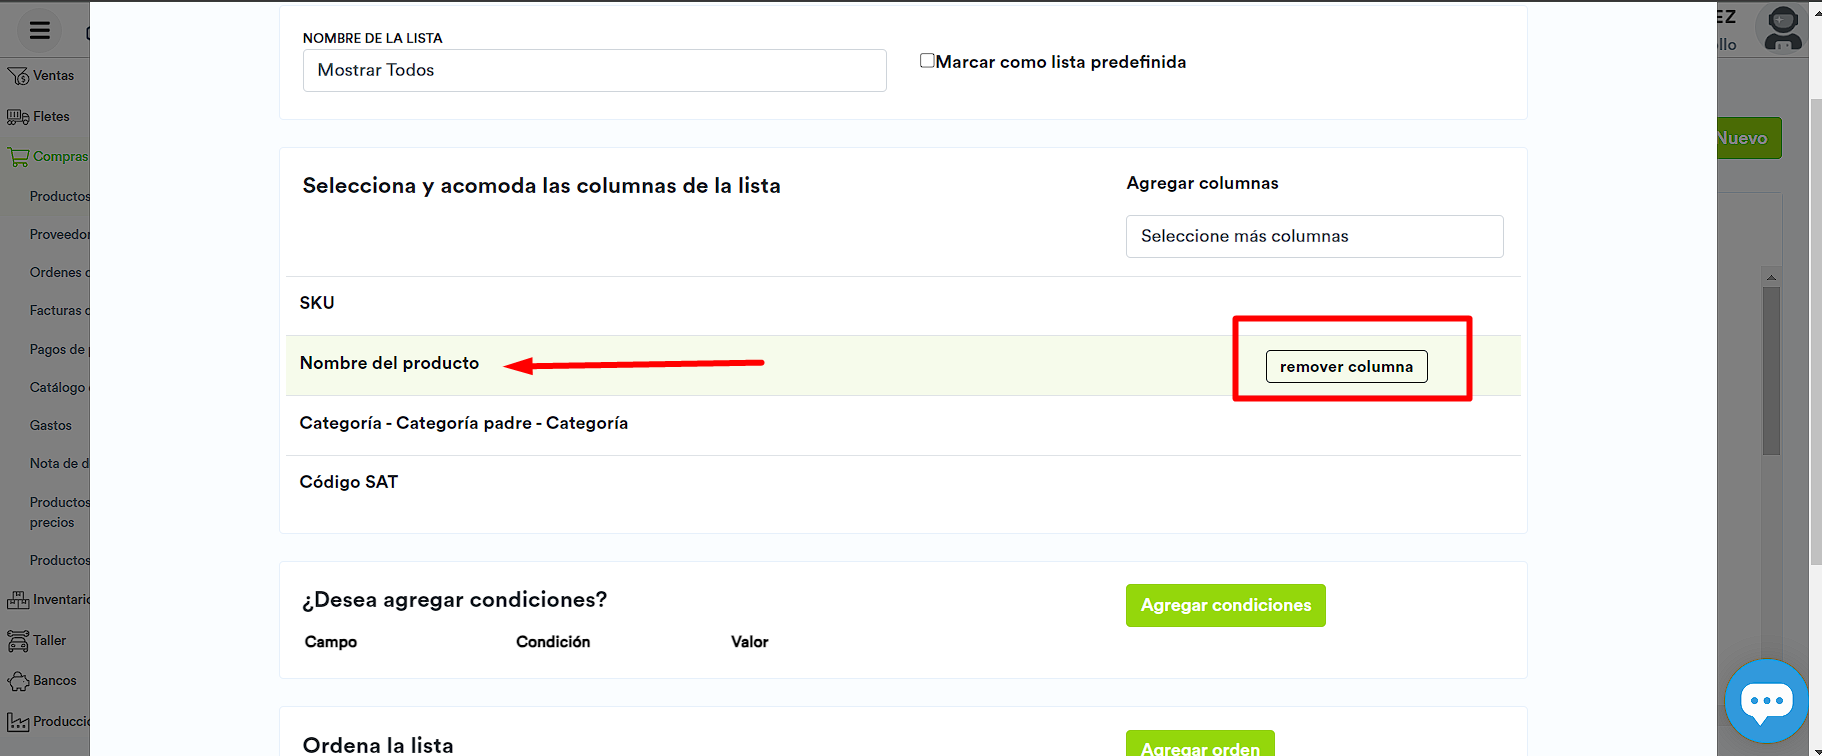Open the Seleccione más columnas dropdown
The width and height of the screenshot is (1822, 756).
(x=1314, y=236)
